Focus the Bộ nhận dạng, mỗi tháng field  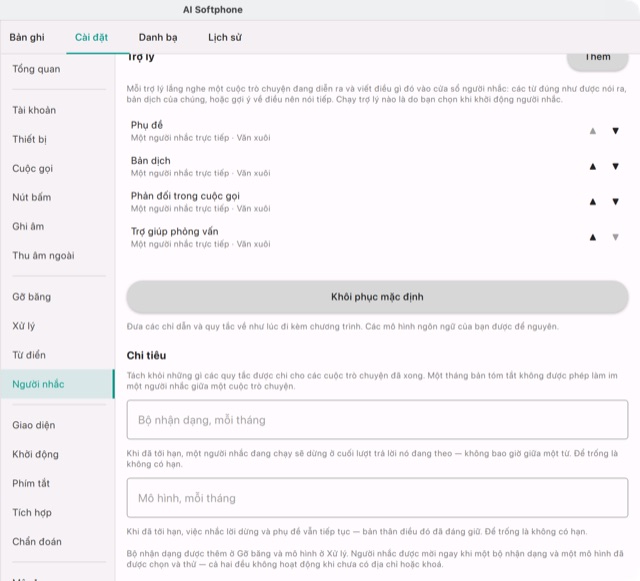tap(377, 420)
